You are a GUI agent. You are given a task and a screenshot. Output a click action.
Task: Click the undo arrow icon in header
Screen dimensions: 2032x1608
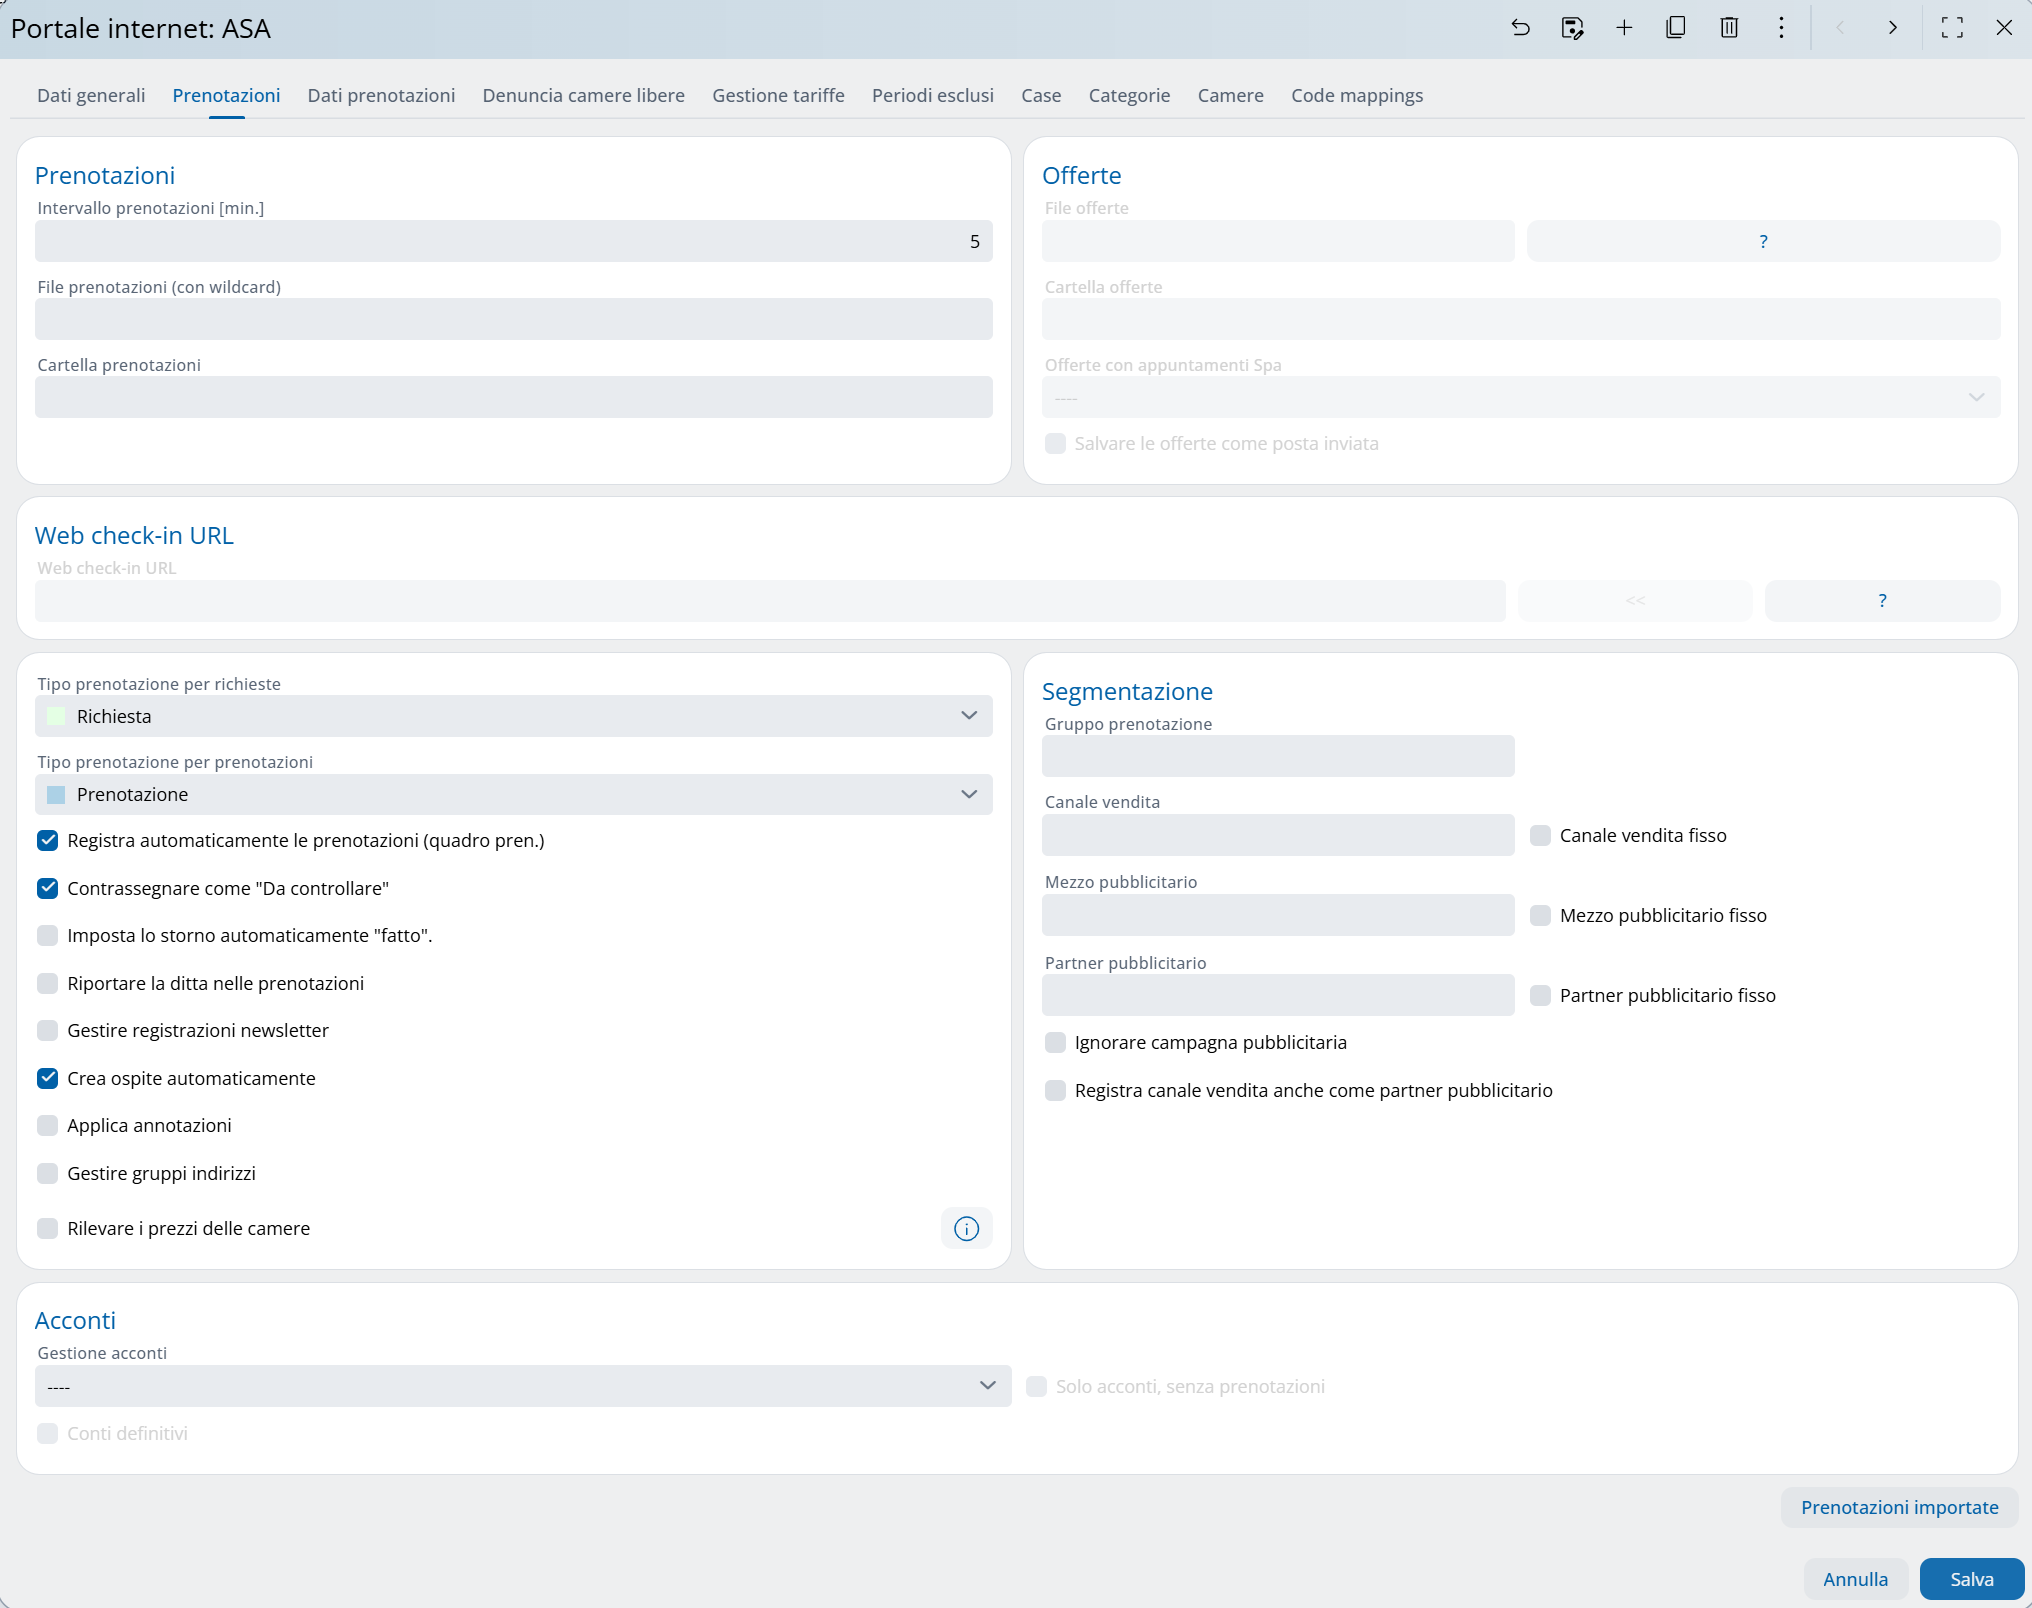(x=1520, y=28)
